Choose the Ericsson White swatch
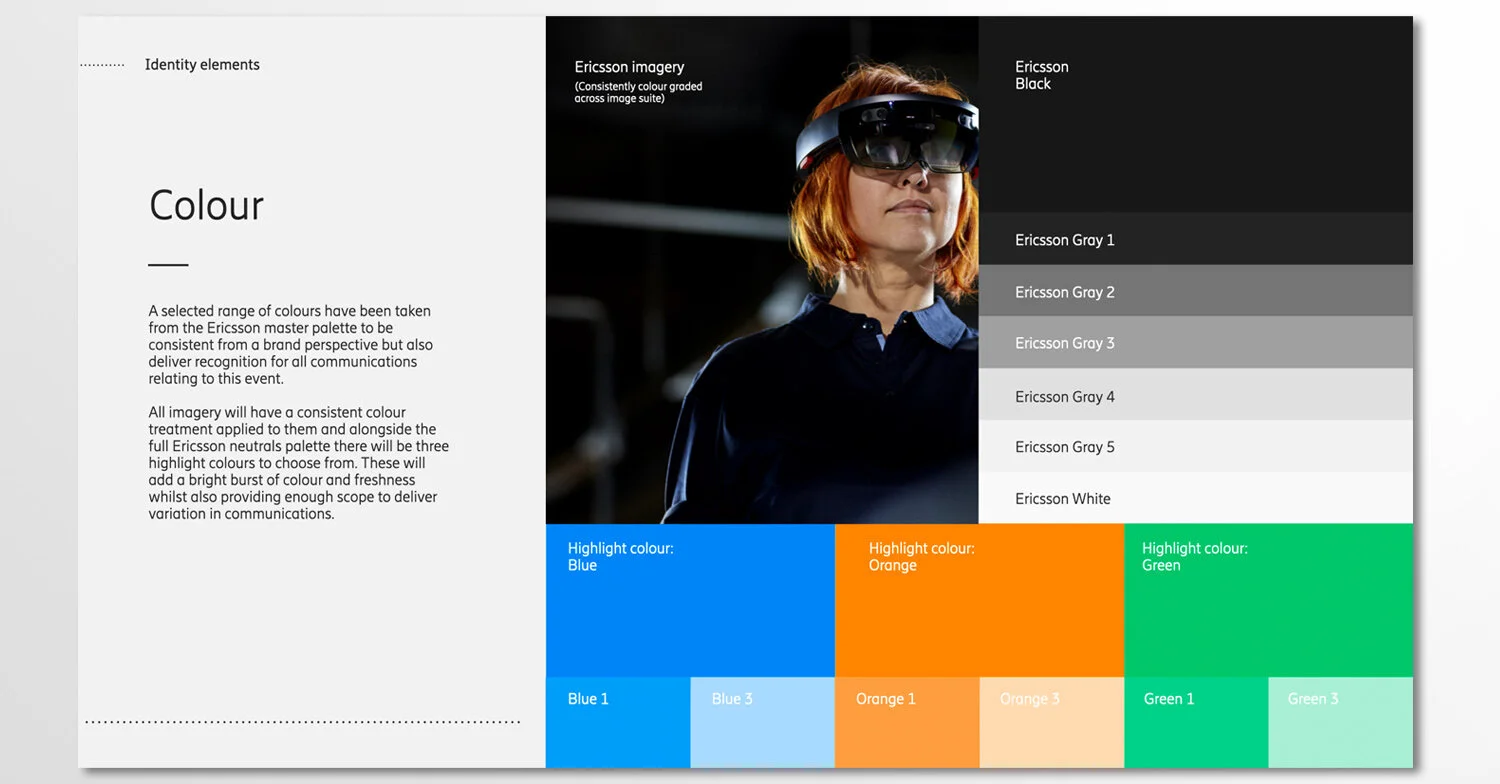Screen dimensions: 1500x784 (1195, 498)
